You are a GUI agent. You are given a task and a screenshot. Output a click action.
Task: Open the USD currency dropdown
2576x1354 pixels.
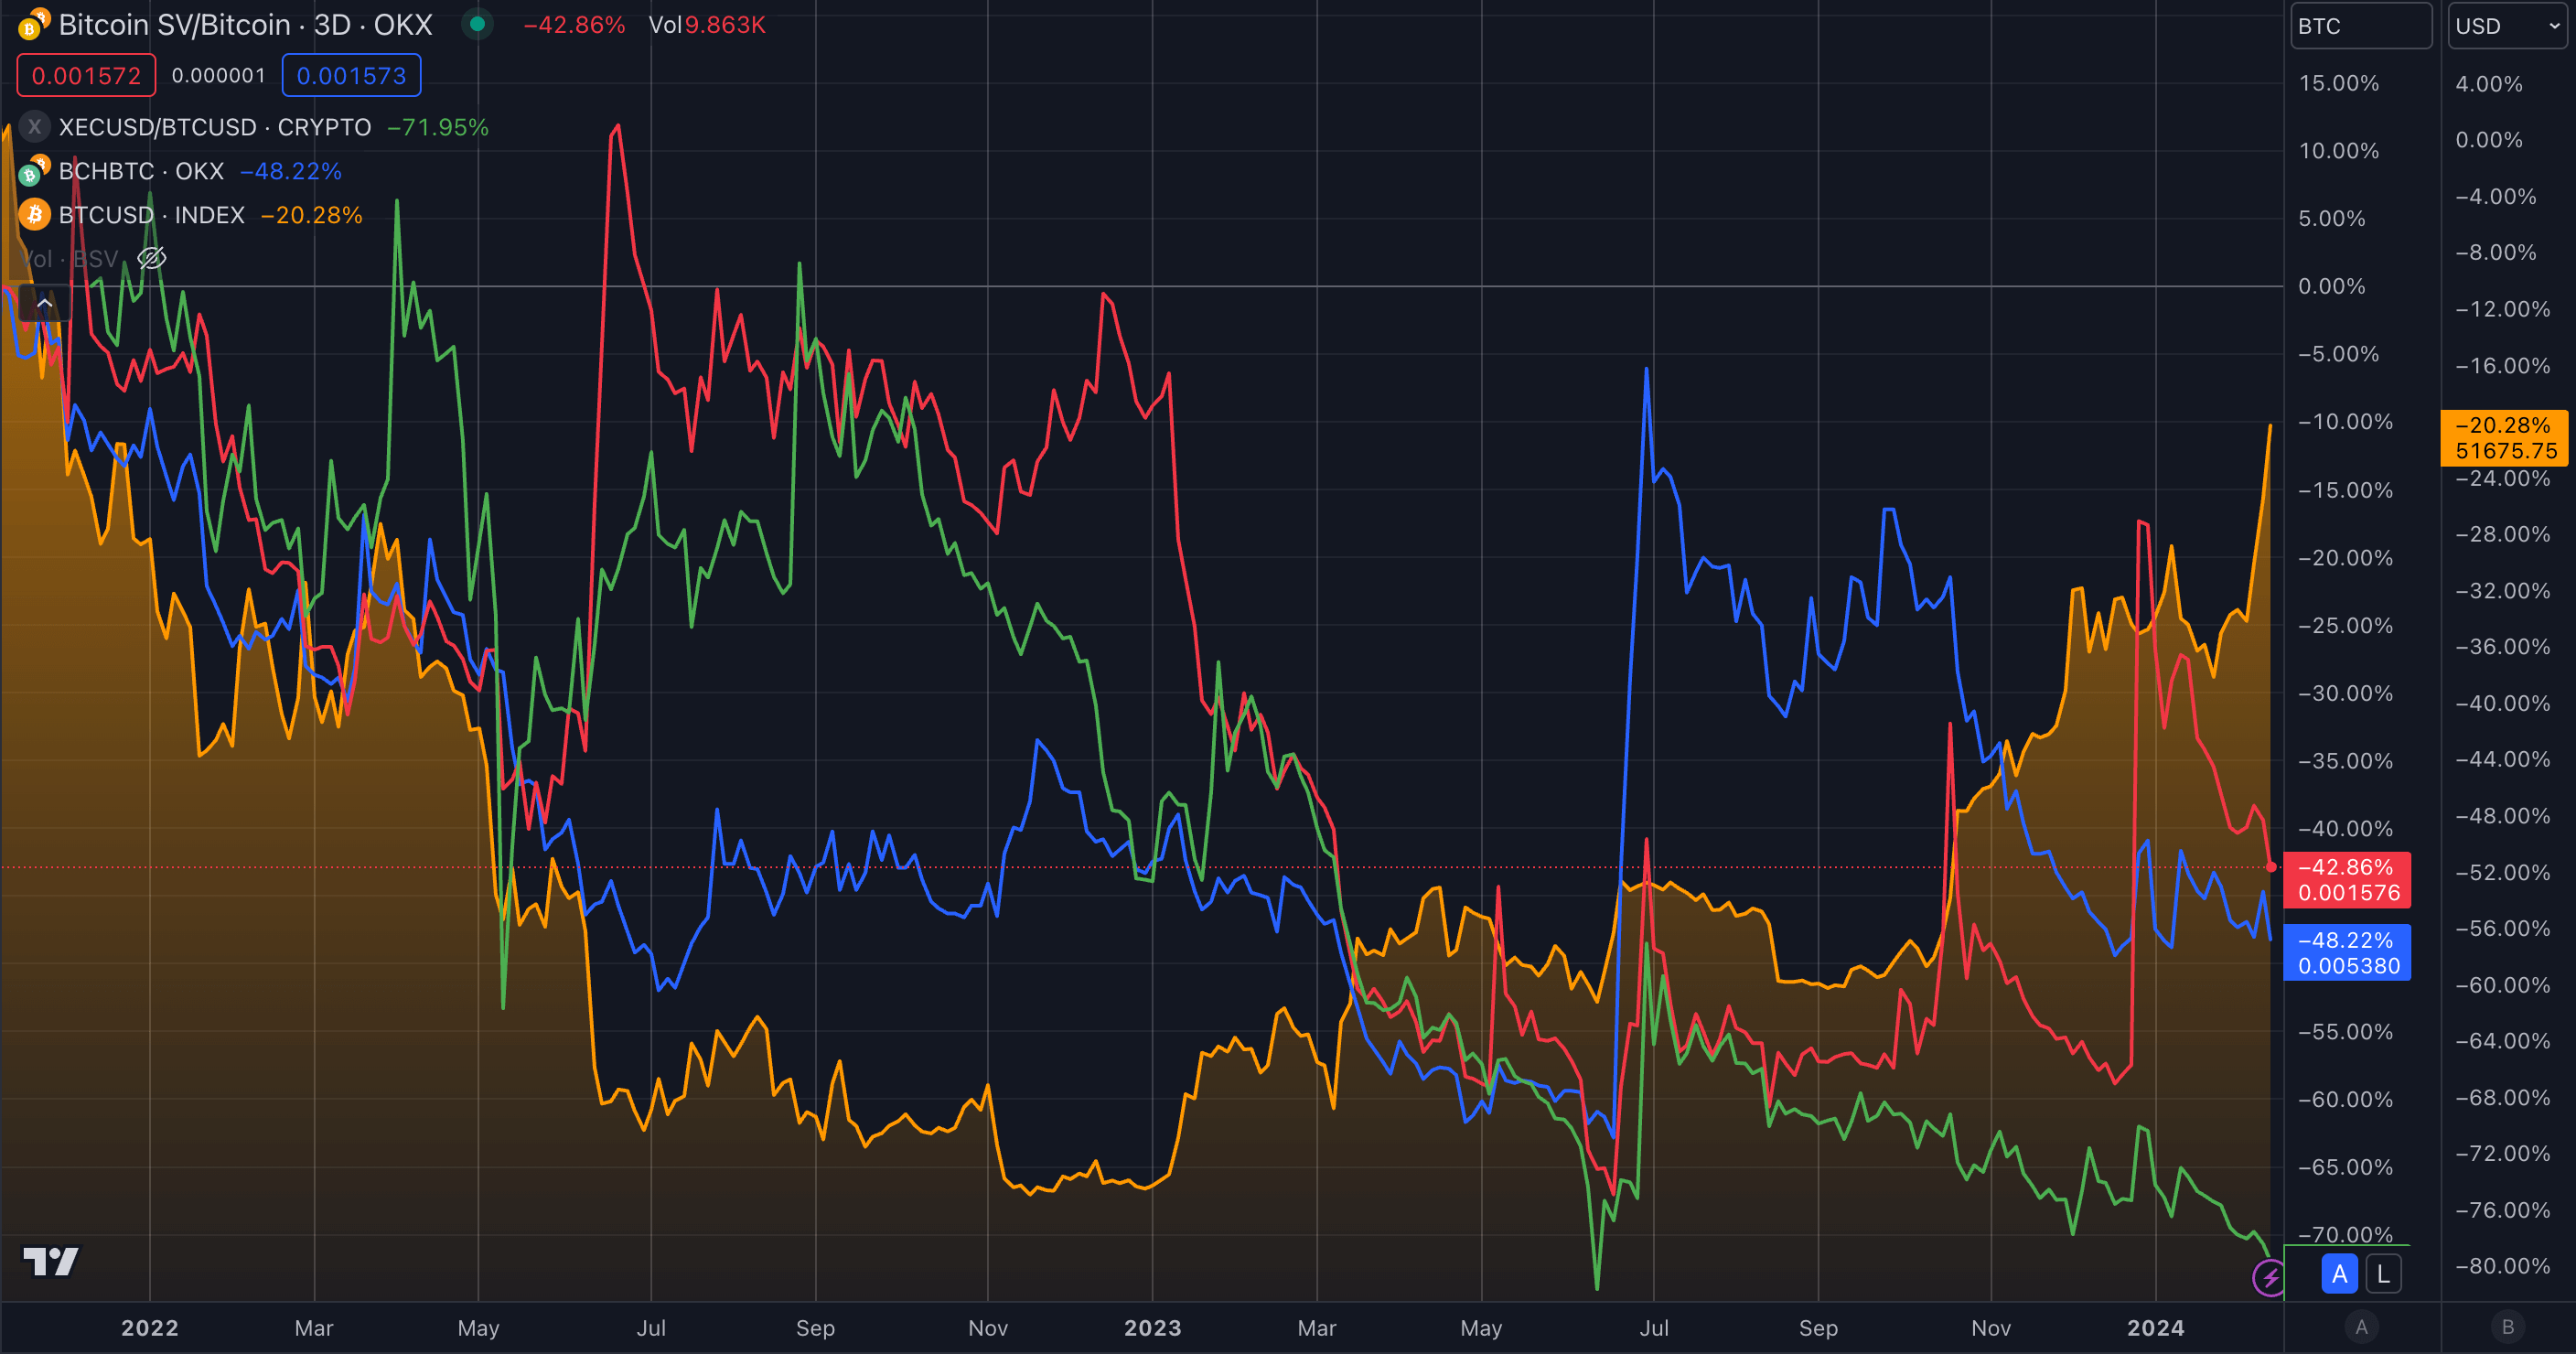coord(2506,26)
